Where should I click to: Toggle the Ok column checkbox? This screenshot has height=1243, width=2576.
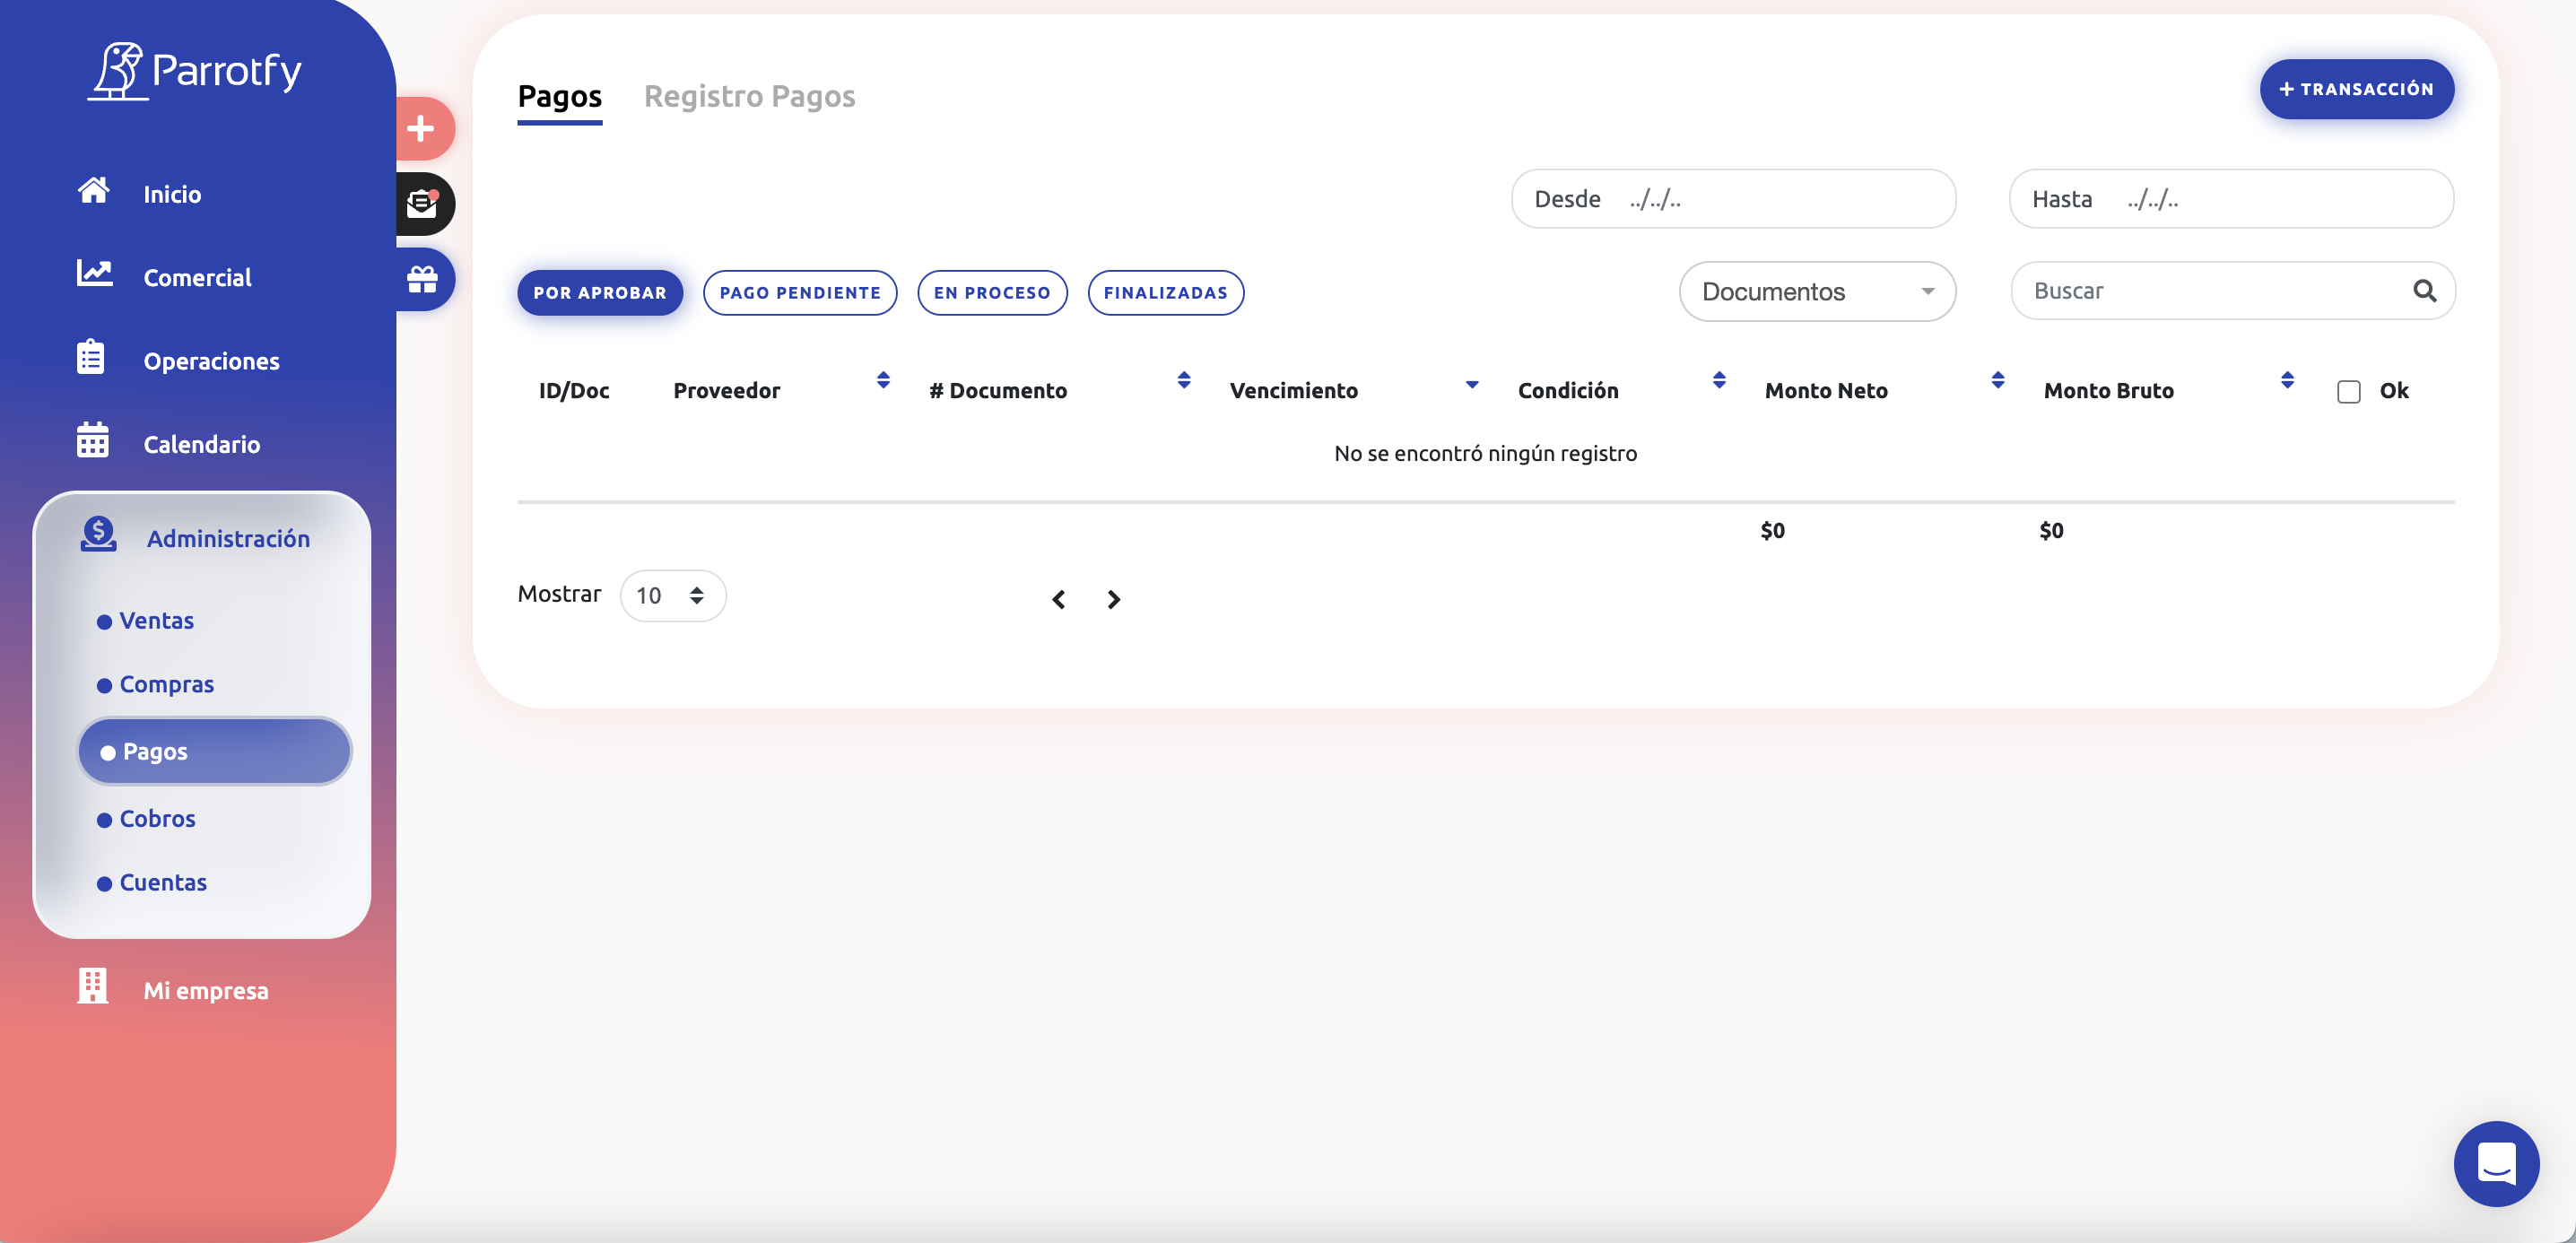coord(2348,391)
